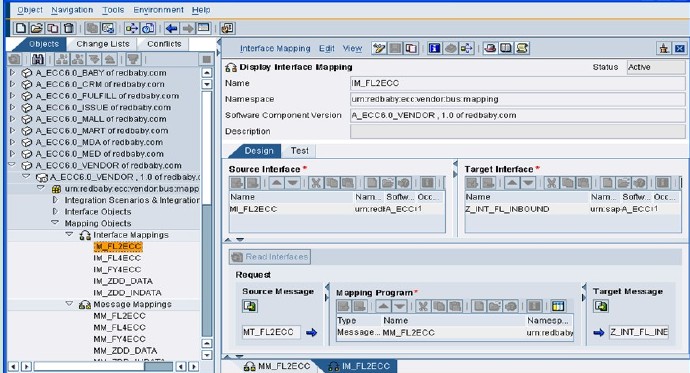
Task: Click the Source Message display icon
Action: click(250, 306)
